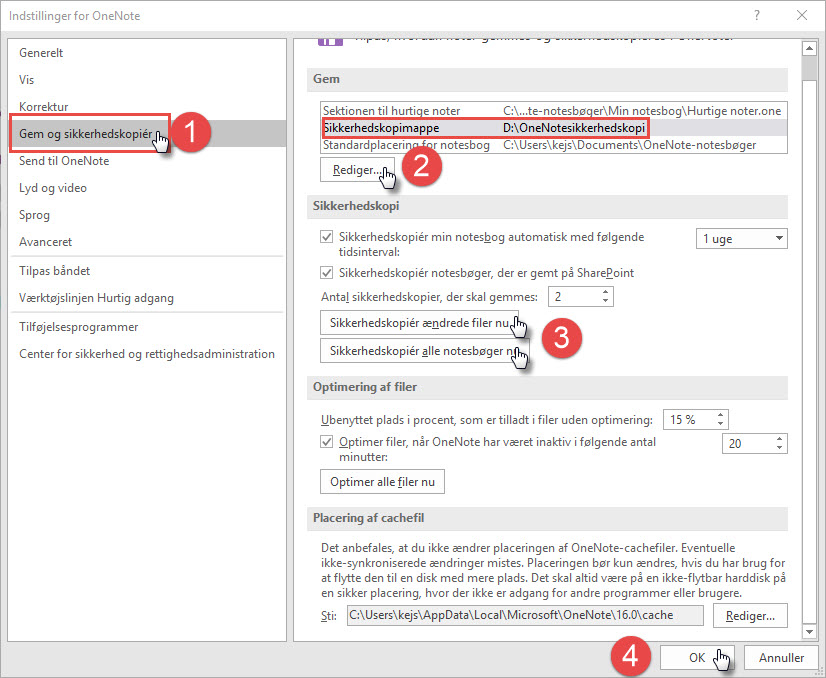The height and width of the screenshot is (678, 826).
Task: Increase number of backup copies
Action: pos(605,292)
